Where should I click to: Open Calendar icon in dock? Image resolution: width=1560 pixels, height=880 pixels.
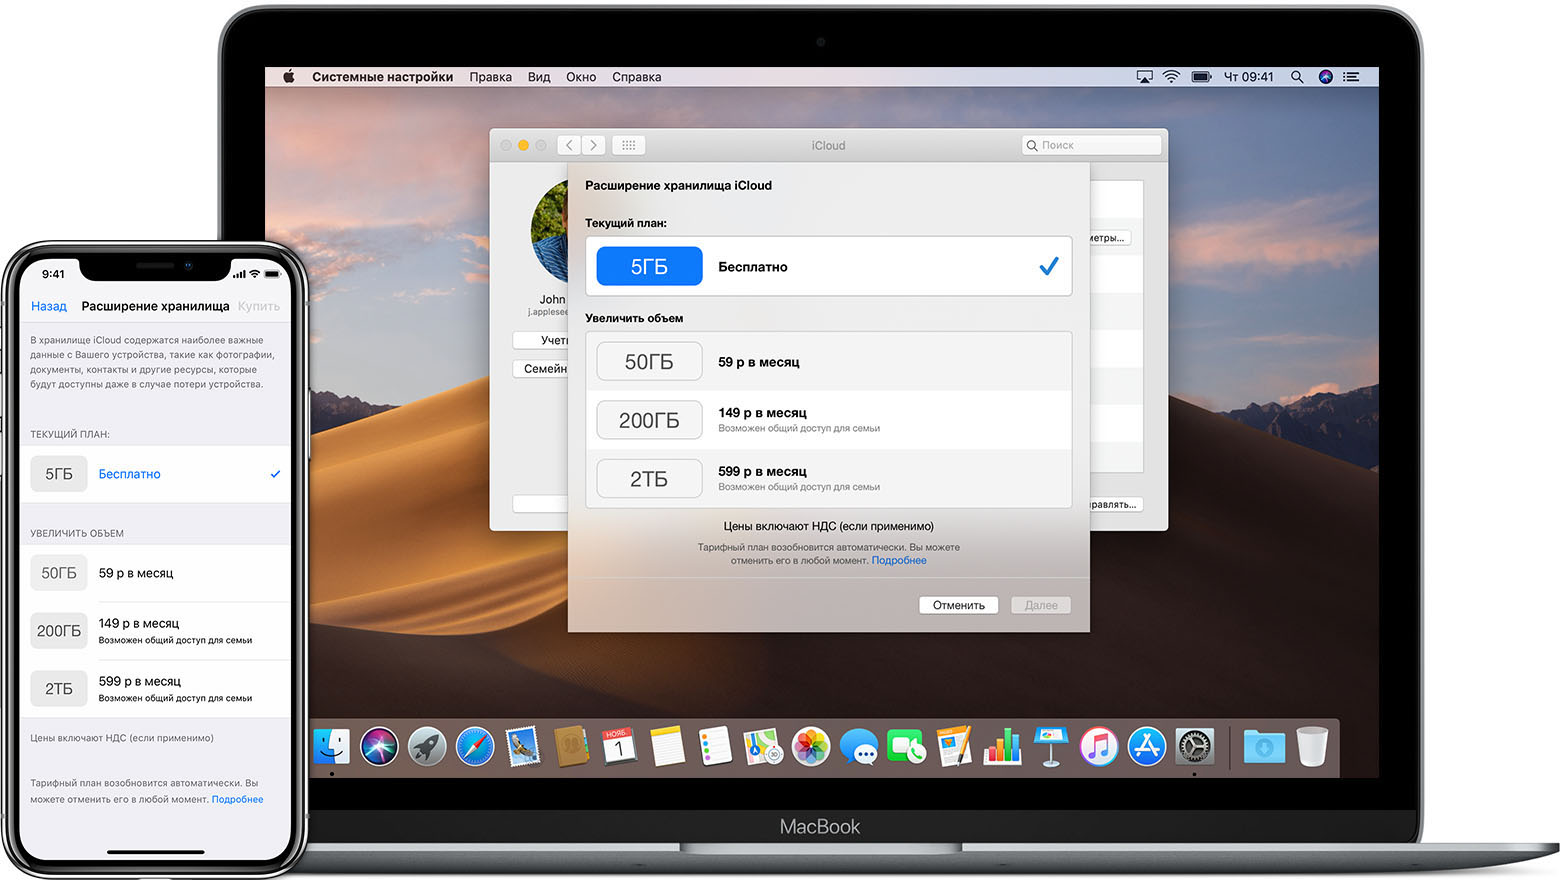[x=619, y=747]
